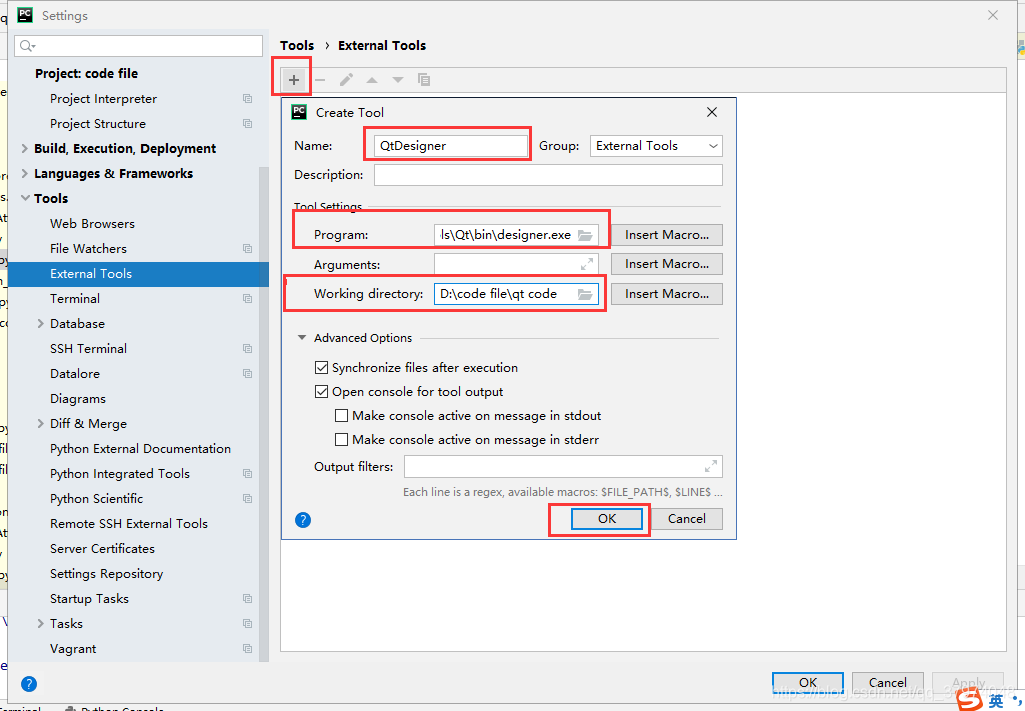Click project-level icon beside Python Integrated Tools
The width and height of the screenshot is (1025, 711).
click(x=247, y=474)
